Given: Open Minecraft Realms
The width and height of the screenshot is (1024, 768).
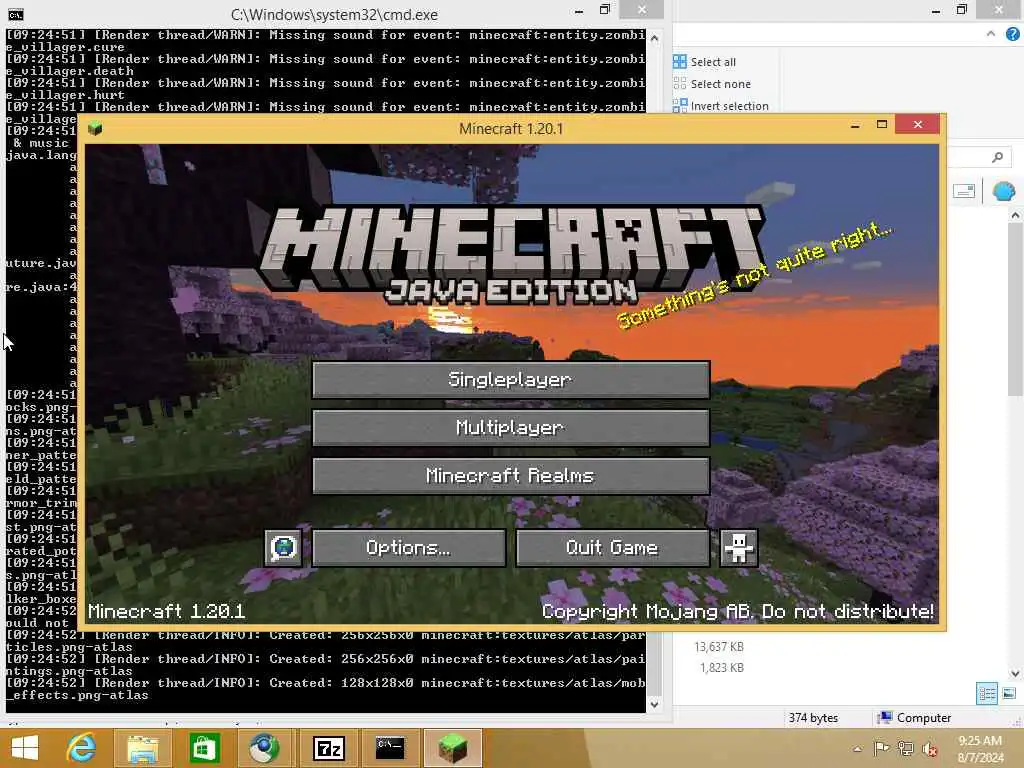Looking at the screenshot, I should [511, 475].
